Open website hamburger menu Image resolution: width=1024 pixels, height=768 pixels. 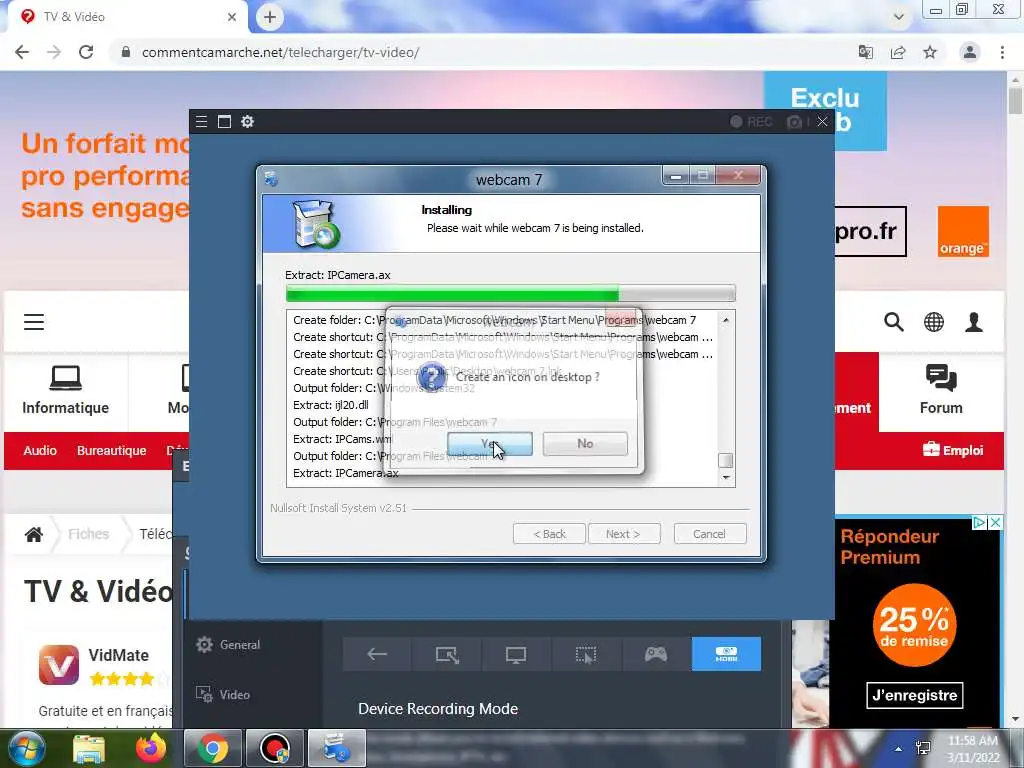(x=34, y=322)
